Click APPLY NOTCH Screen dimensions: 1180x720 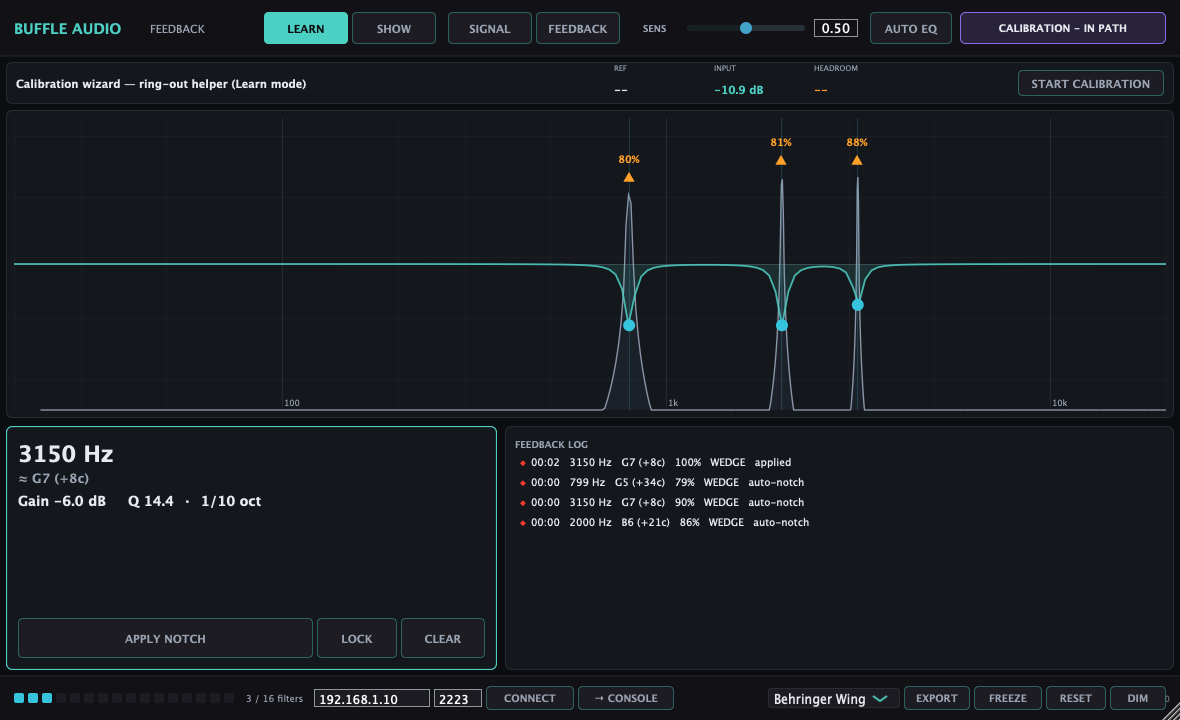(165, 639)
